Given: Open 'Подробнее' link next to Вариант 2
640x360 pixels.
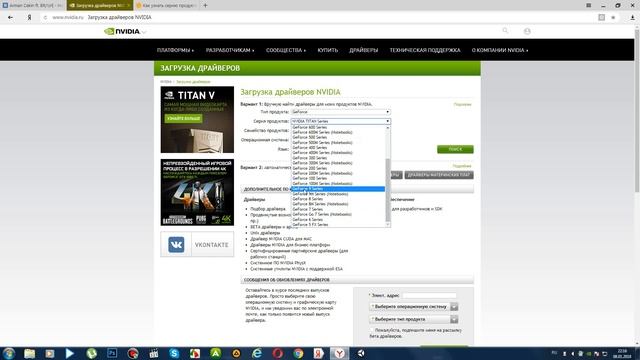Looking at the screenshot, I should (x=462, y=166).
